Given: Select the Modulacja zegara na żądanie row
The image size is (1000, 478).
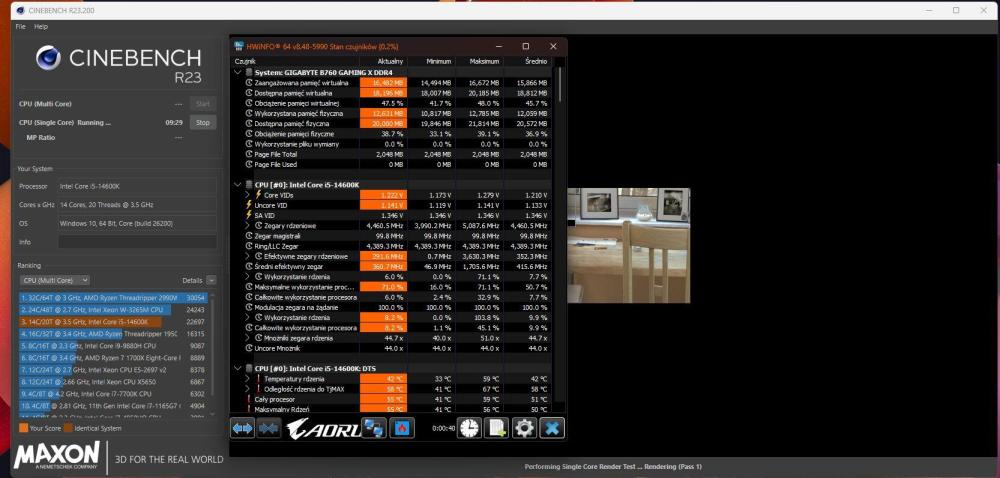Looking at the screenshot, I should (x=392, y=307).
